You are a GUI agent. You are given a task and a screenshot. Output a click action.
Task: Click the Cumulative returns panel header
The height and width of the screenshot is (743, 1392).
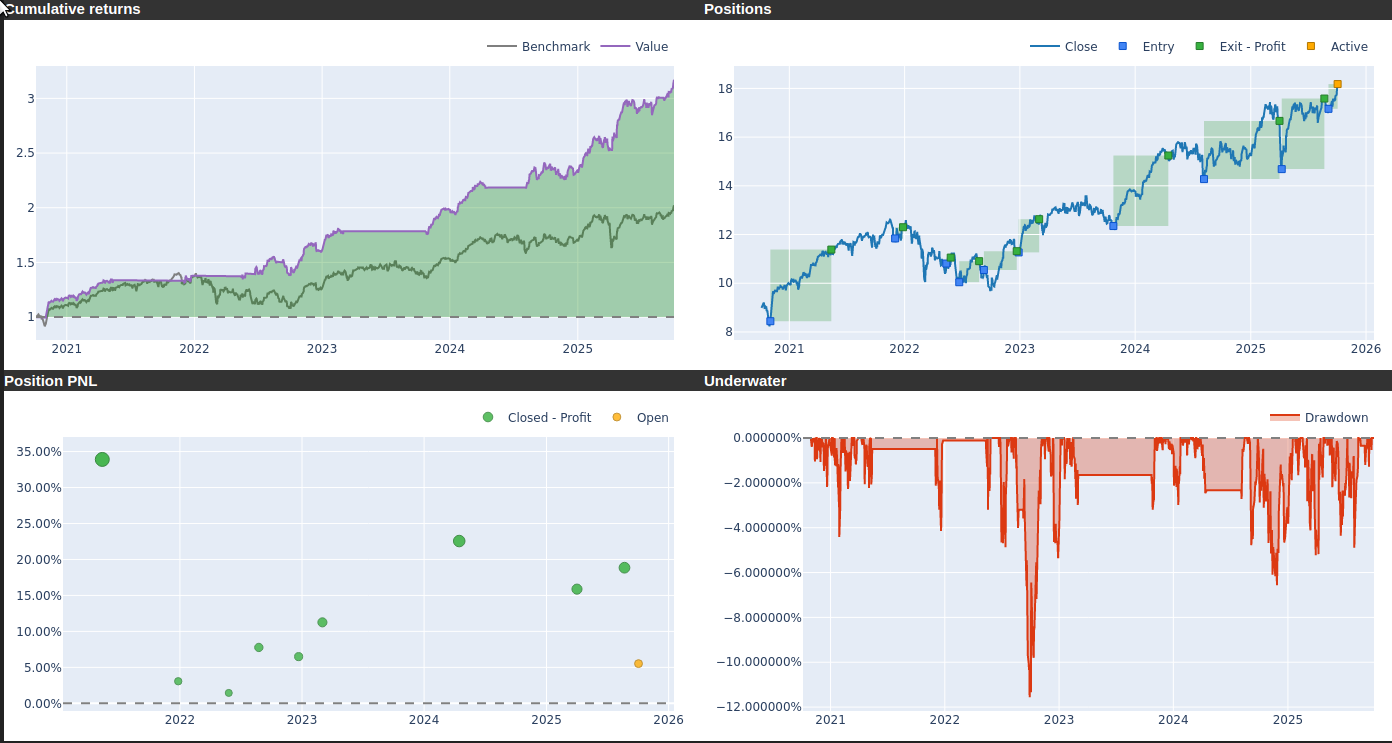(x=74, y=9)
